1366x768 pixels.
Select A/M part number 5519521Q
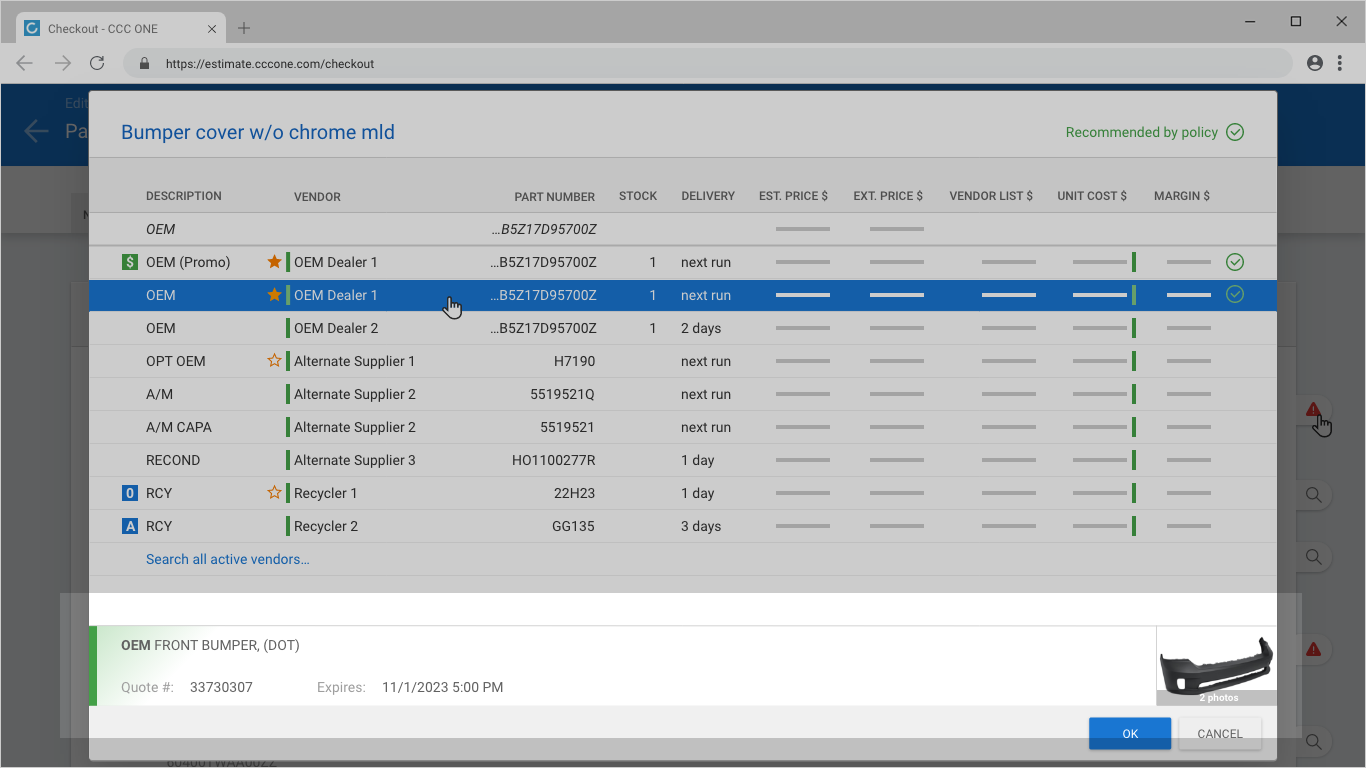(x=562, y=394)
